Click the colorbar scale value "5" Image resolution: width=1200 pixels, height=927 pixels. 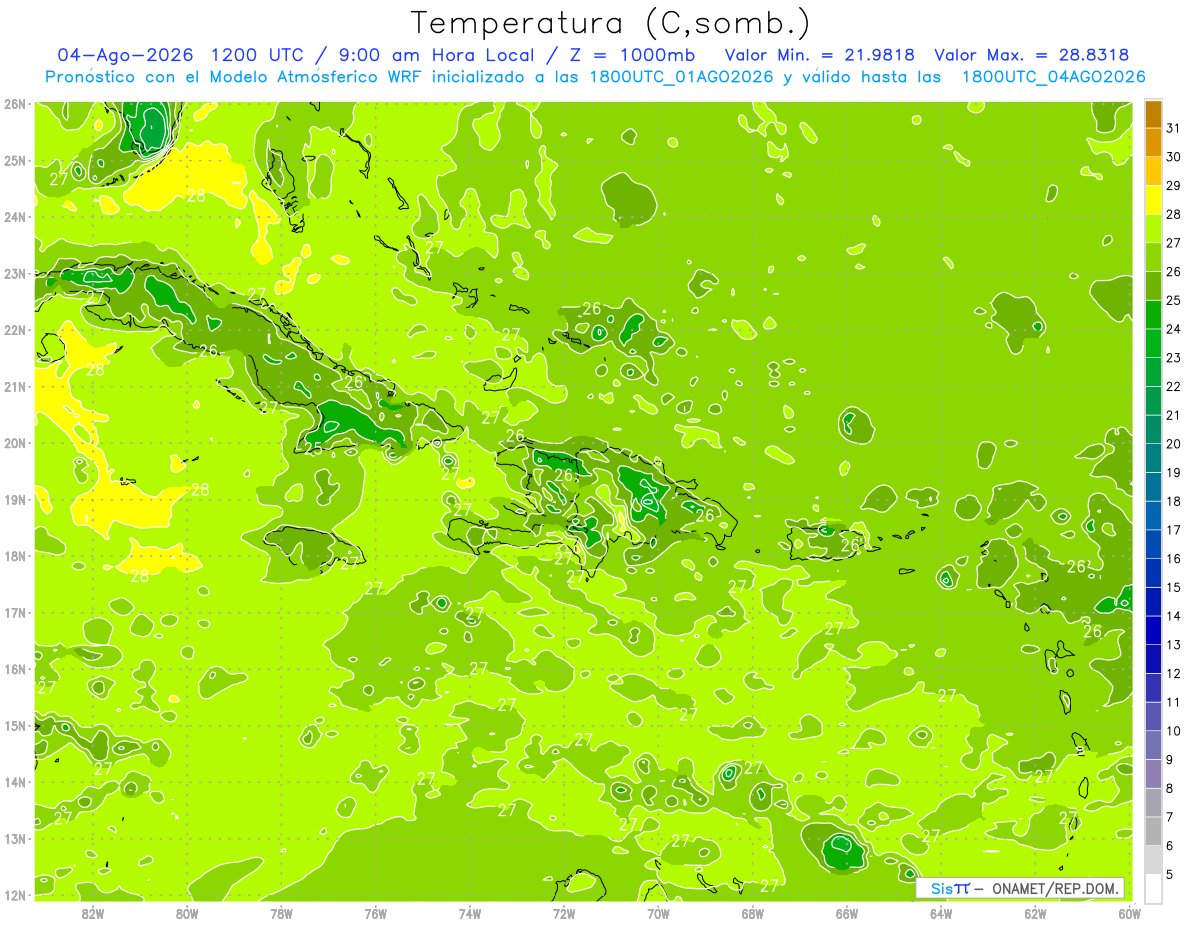coord(1170,874)
